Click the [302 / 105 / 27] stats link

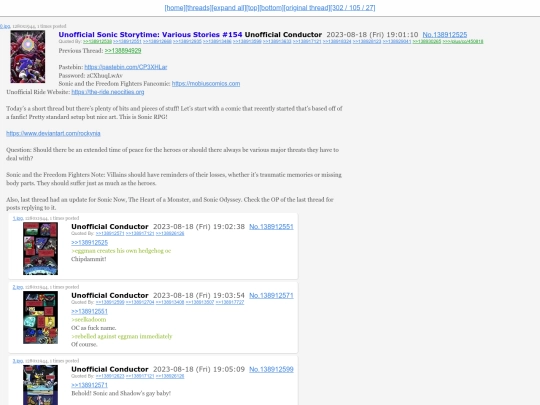[353, 8]
